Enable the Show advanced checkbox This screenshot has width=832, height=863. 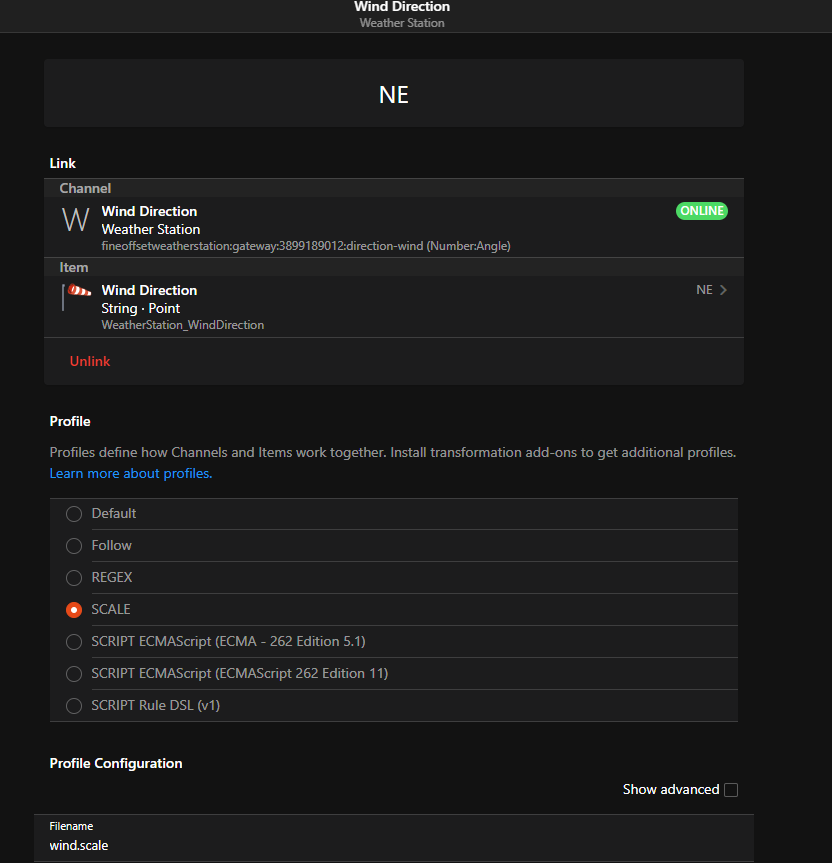(x=731, y=790)
